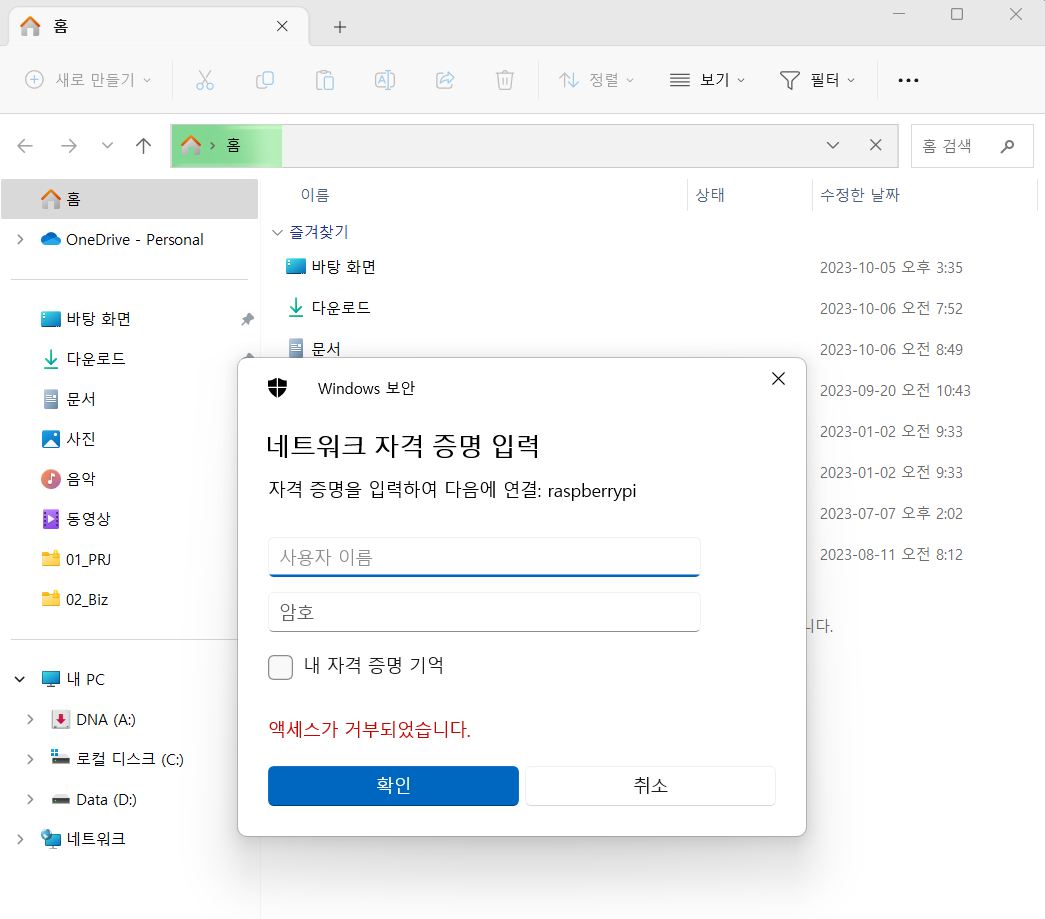
Task: Close the 홈 tab
Action: [282, 26]
